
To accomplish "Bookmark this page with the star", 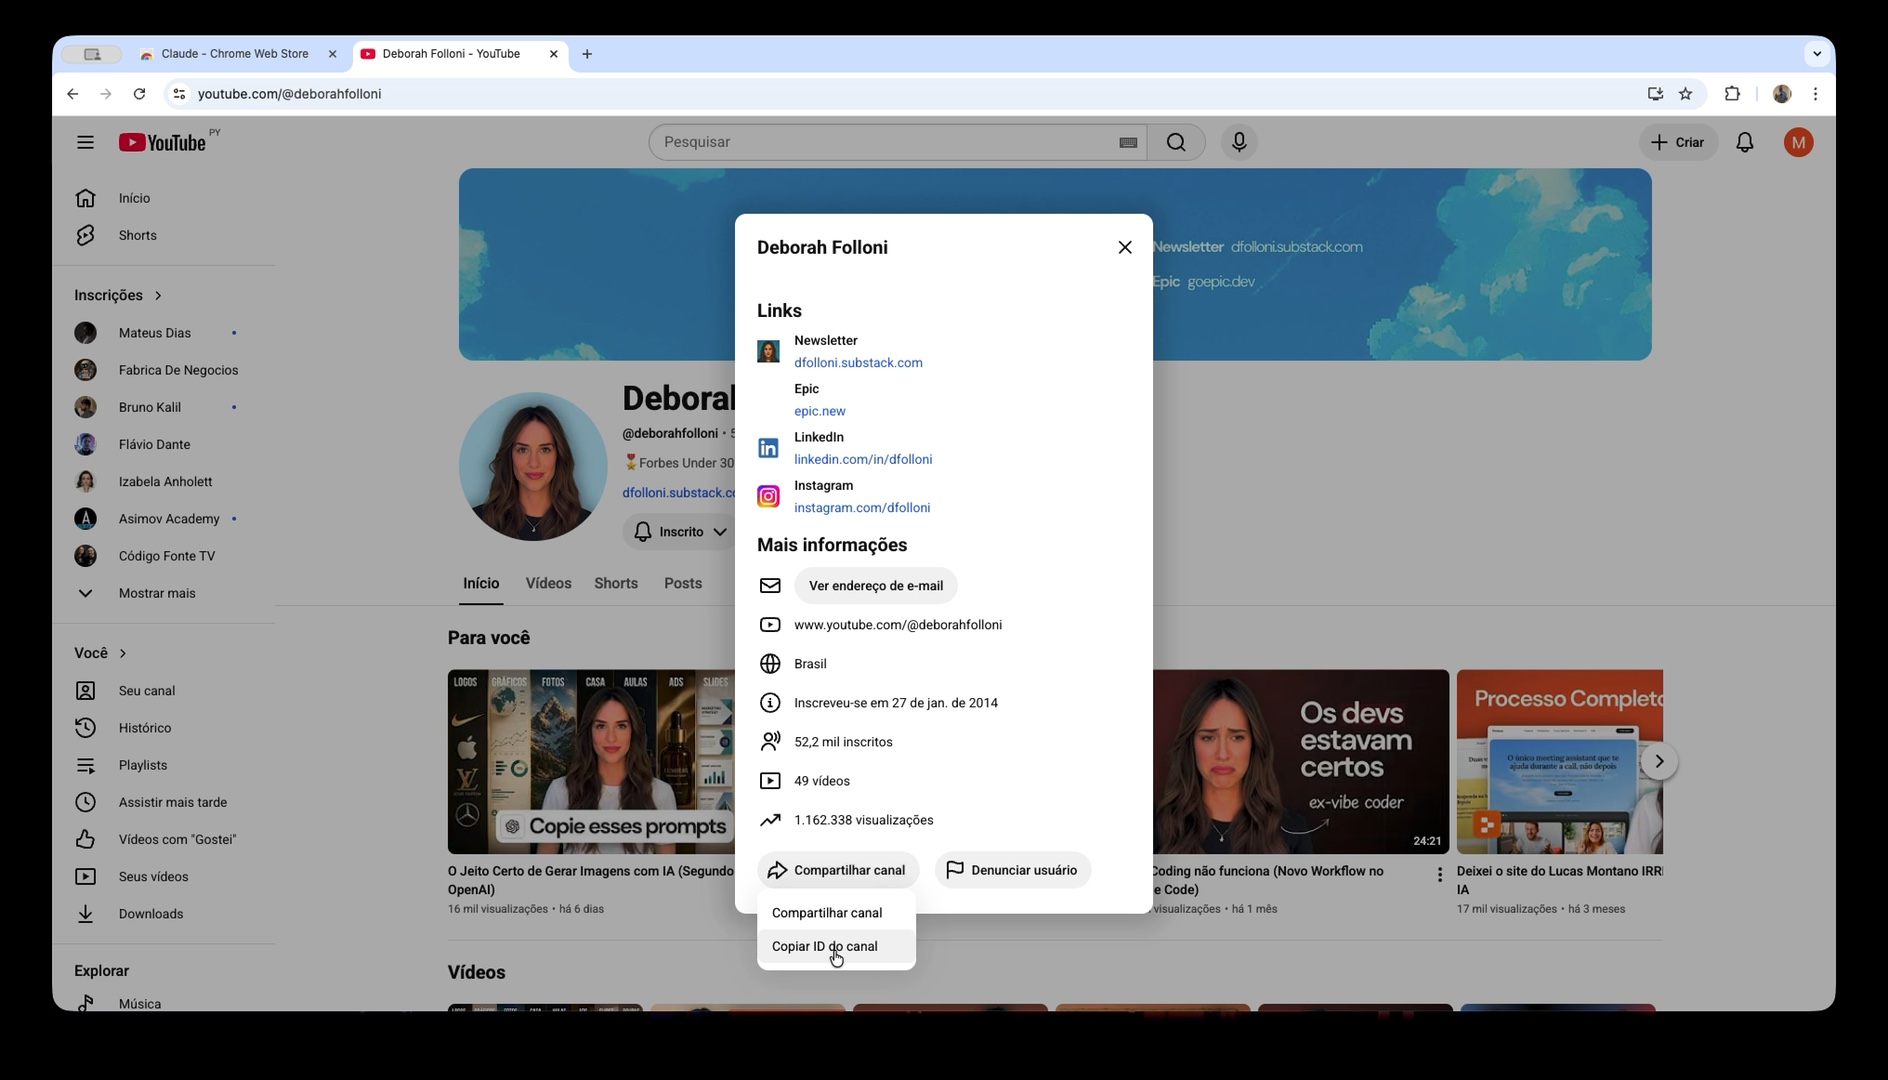I will [x=1686, y=94].
